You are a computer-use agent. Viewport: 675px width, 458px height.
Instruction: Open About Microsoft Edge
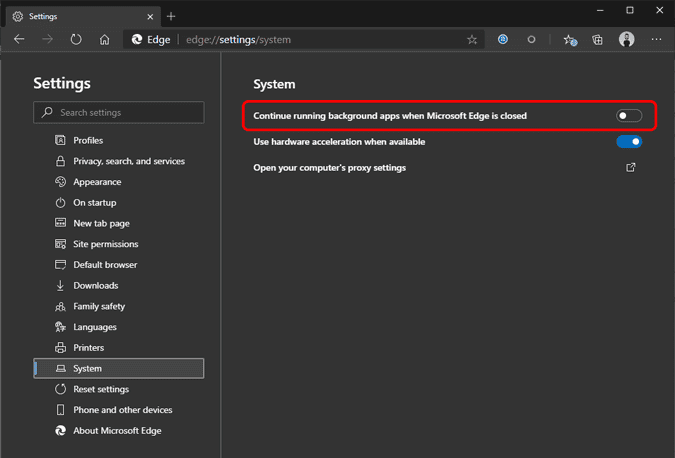(x=118, y=431)
